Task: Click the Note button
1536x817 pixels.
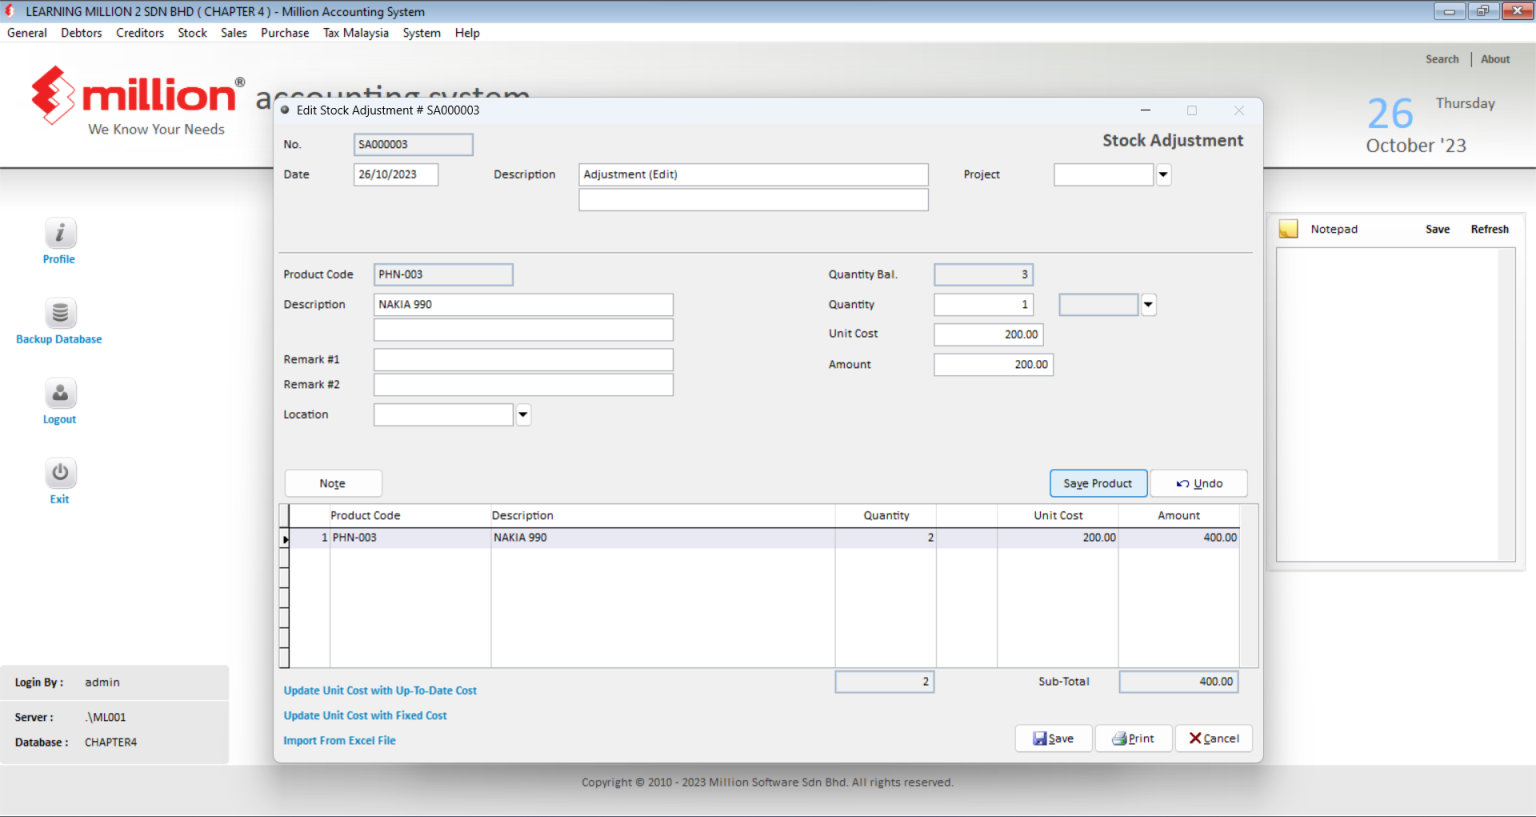Action: click(x=333, y=483)
